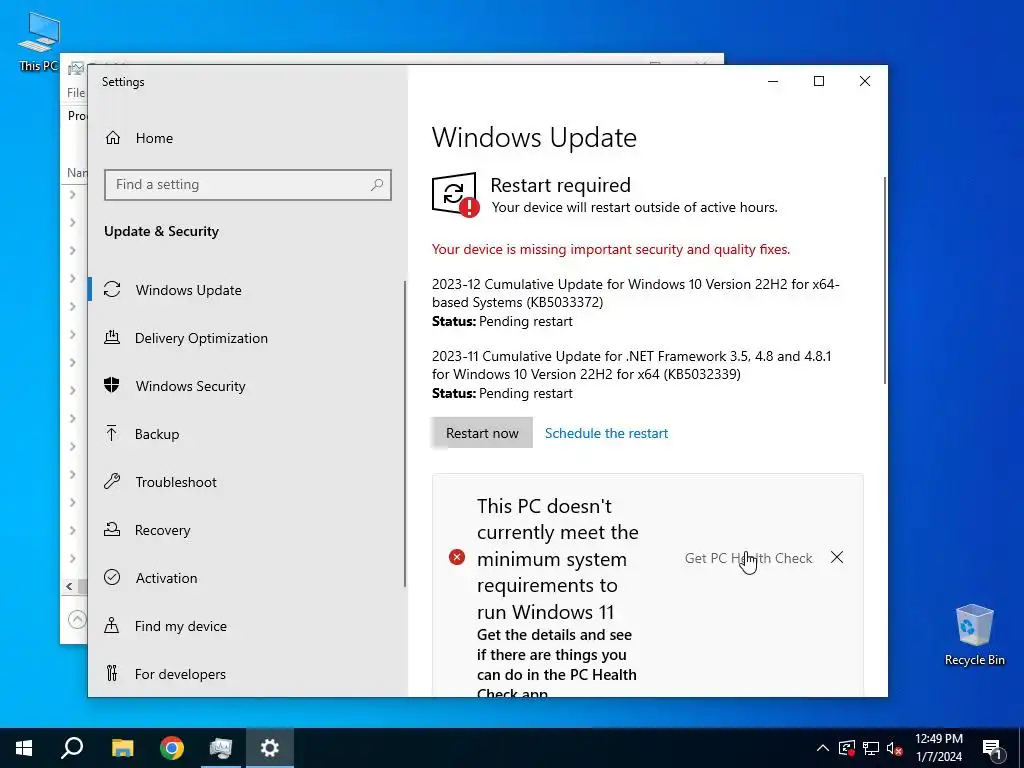Click the restart required update icon
Image resolution: width=1024 pixels, height=768 pixels.
tap(455, 194)
